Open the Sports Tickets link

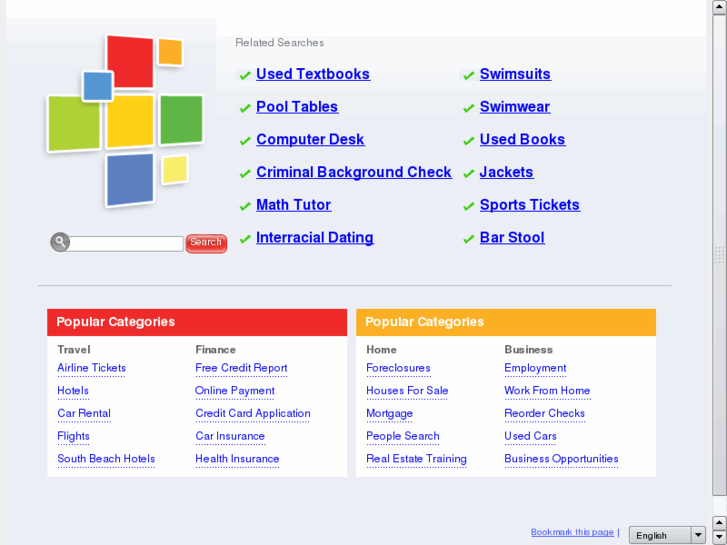pos(529,205)
